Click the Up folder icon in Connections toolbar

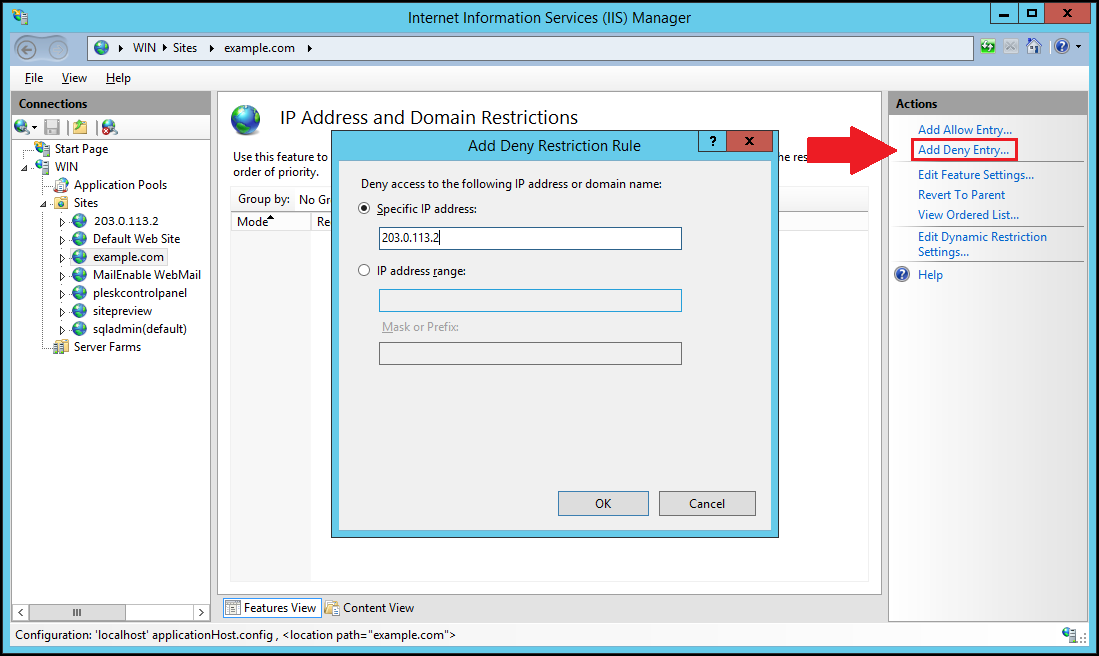pos(80,127)
